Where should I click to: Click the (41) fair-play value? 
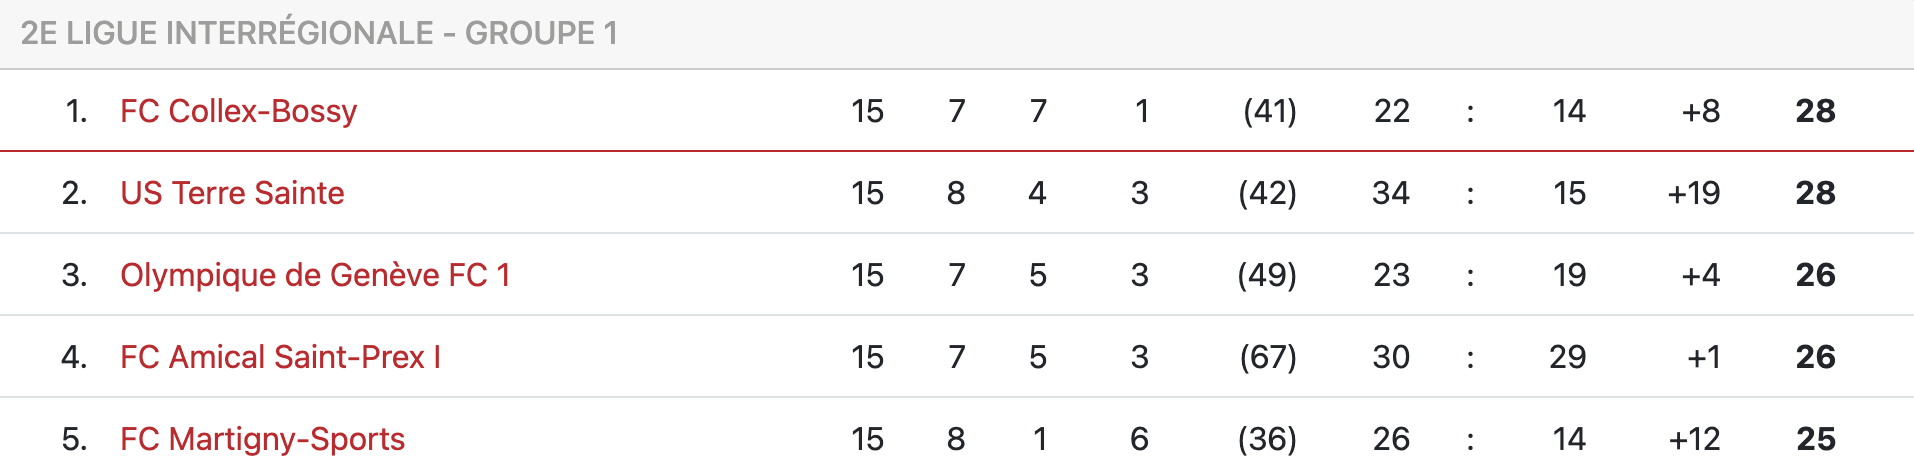tap(1270, 111)
